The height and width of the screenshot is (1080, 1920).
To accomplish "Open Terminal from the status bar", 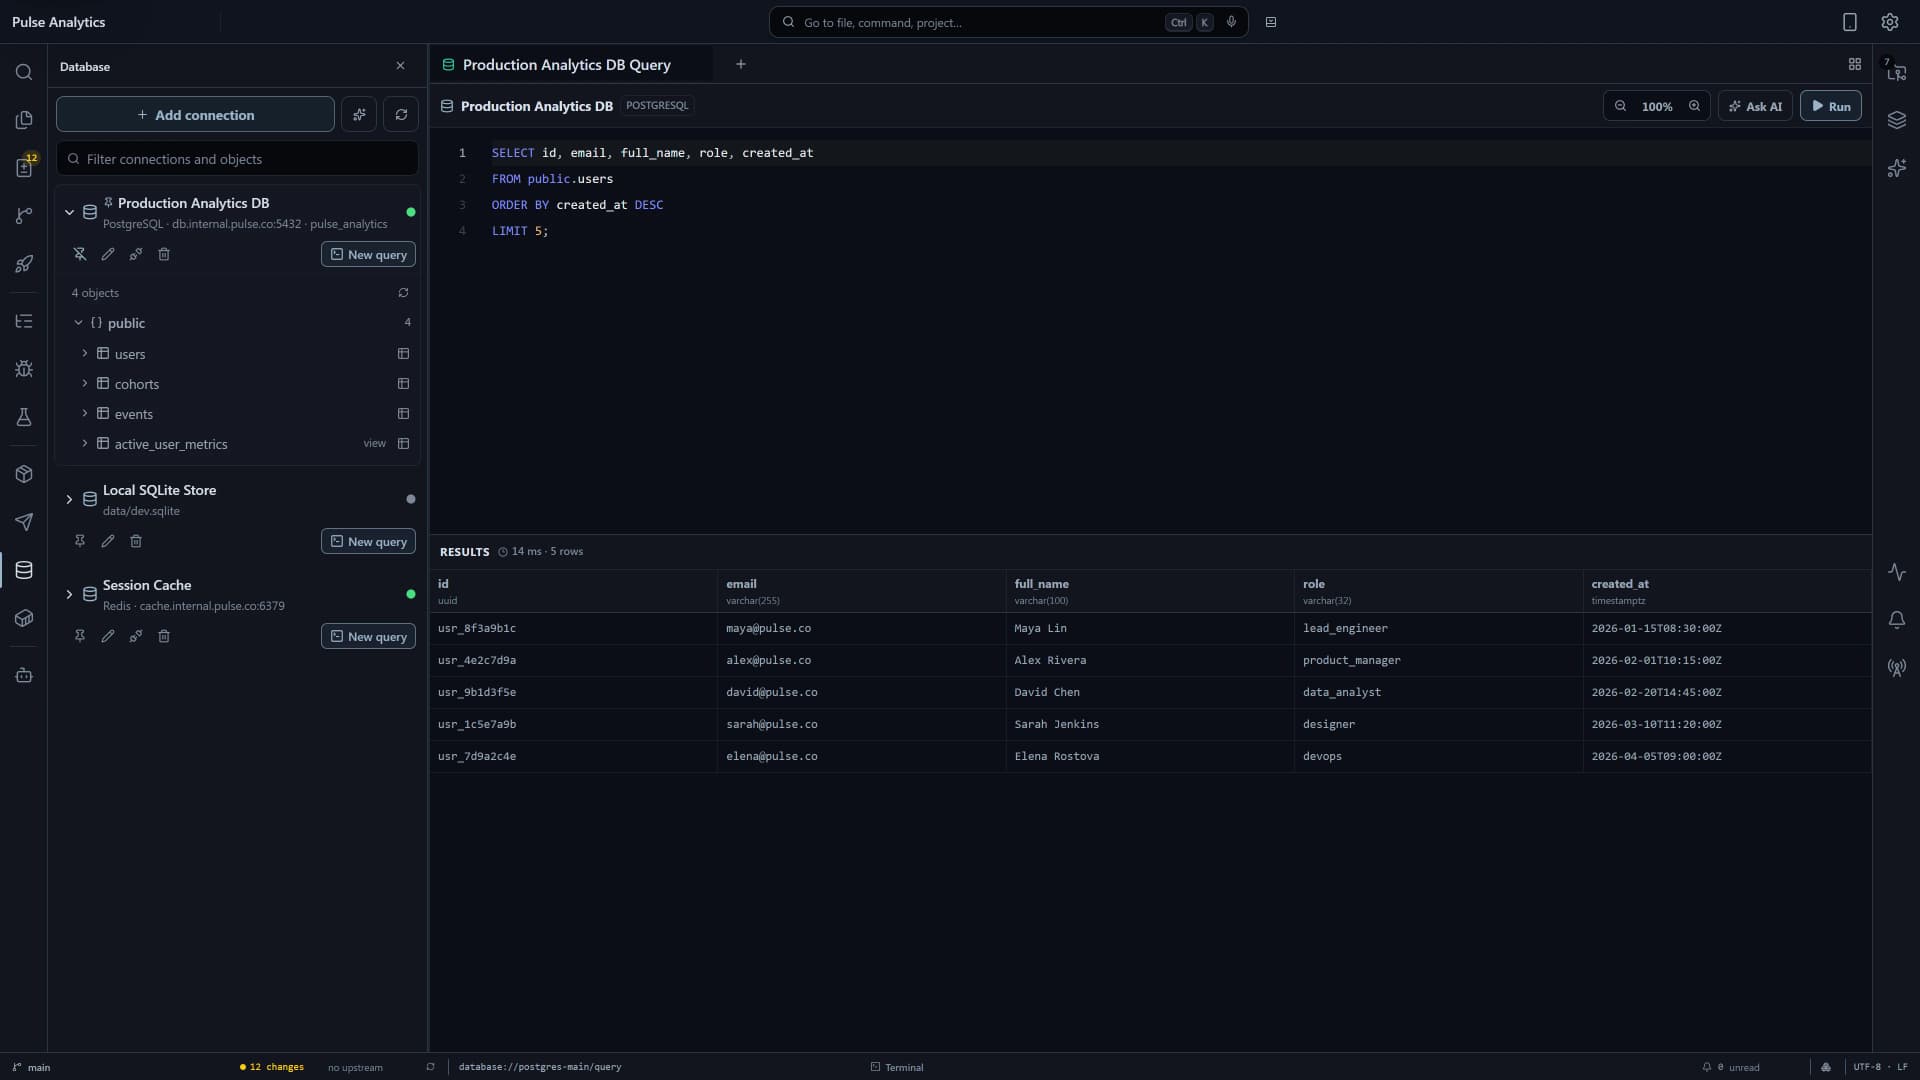I will coord(897,1067).
